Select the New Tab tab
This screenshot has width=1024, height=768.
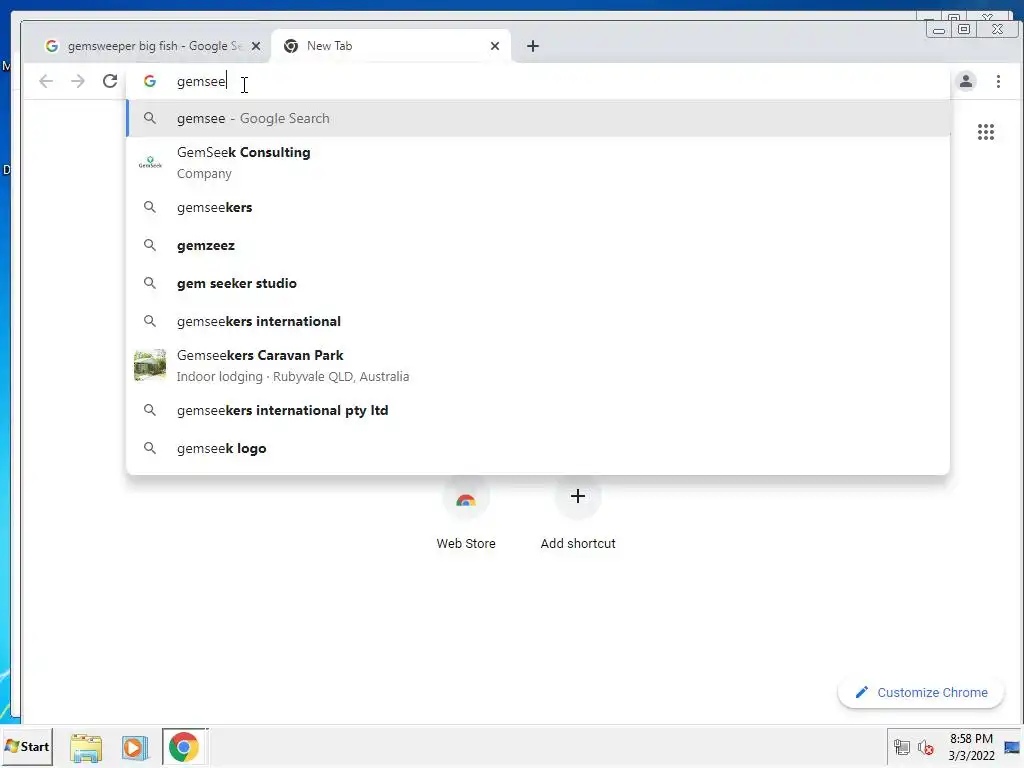pos(391,46)
